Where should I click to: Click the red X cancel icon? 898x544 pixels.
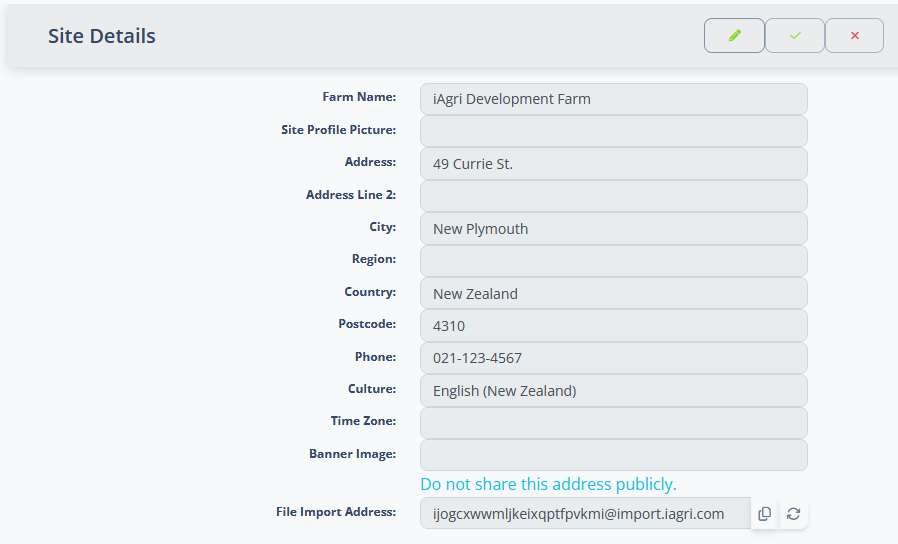[854, 35]
